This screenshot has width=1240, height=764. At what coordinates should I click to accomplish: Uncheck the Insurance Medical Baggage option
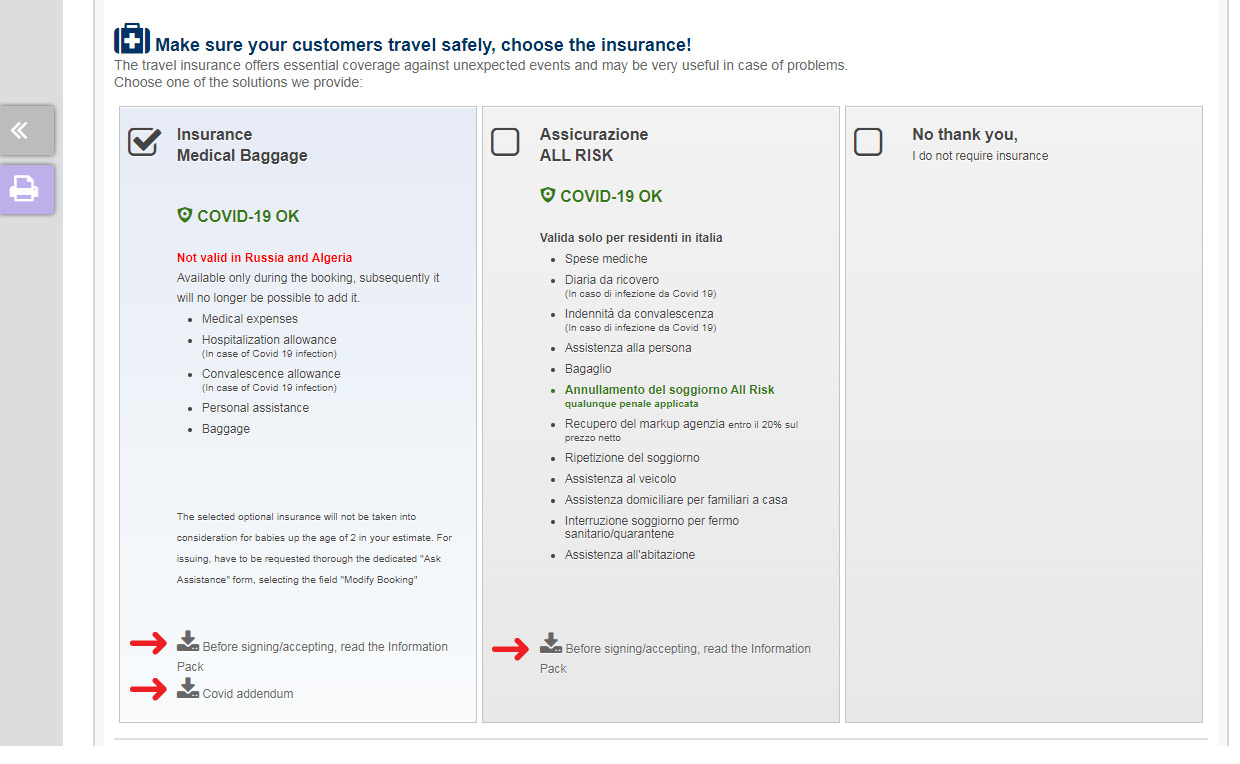point(144,141)
